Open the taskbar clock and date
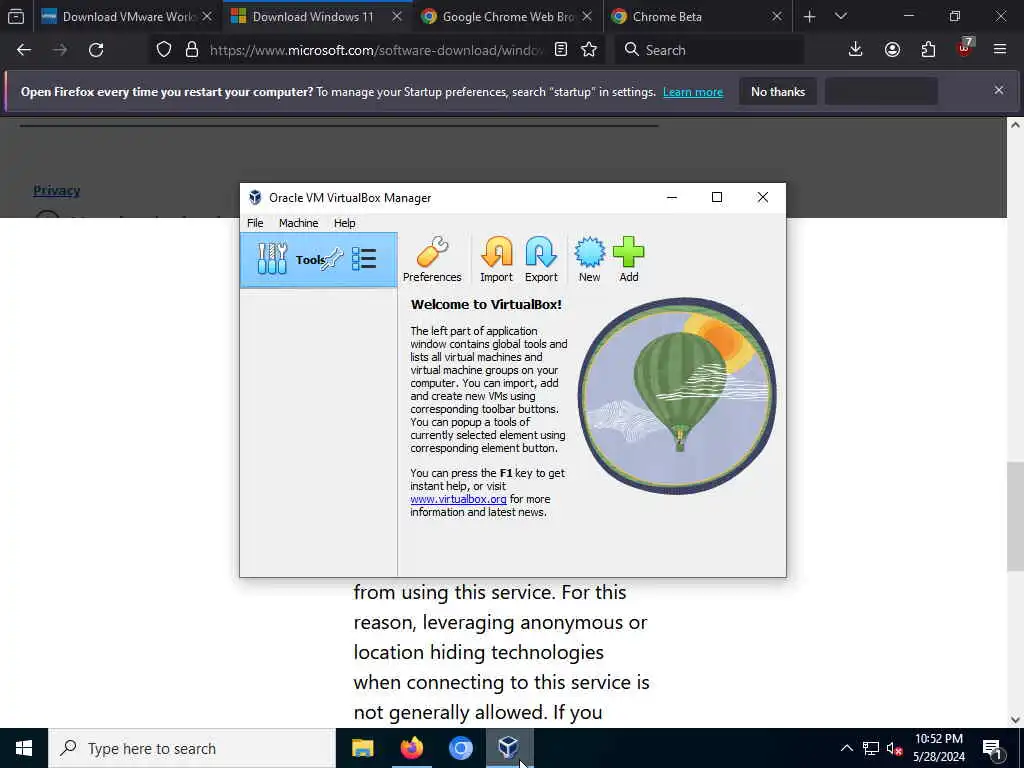Image resolution: width=1024 pixels, height=768 pixels. tap(939, 748)
